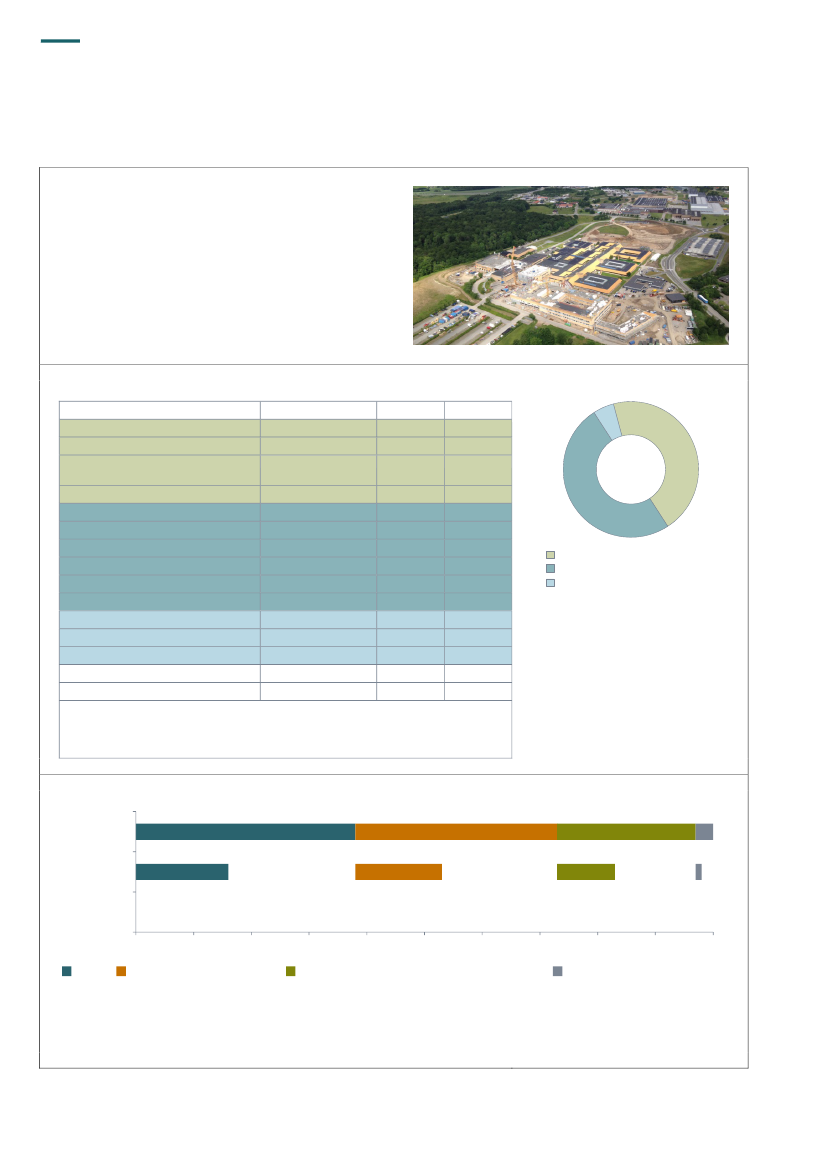Click olive green segment of top bar
Viewport: 827px width, 1169px height.
pyautogui.click(x=625, y=832)
